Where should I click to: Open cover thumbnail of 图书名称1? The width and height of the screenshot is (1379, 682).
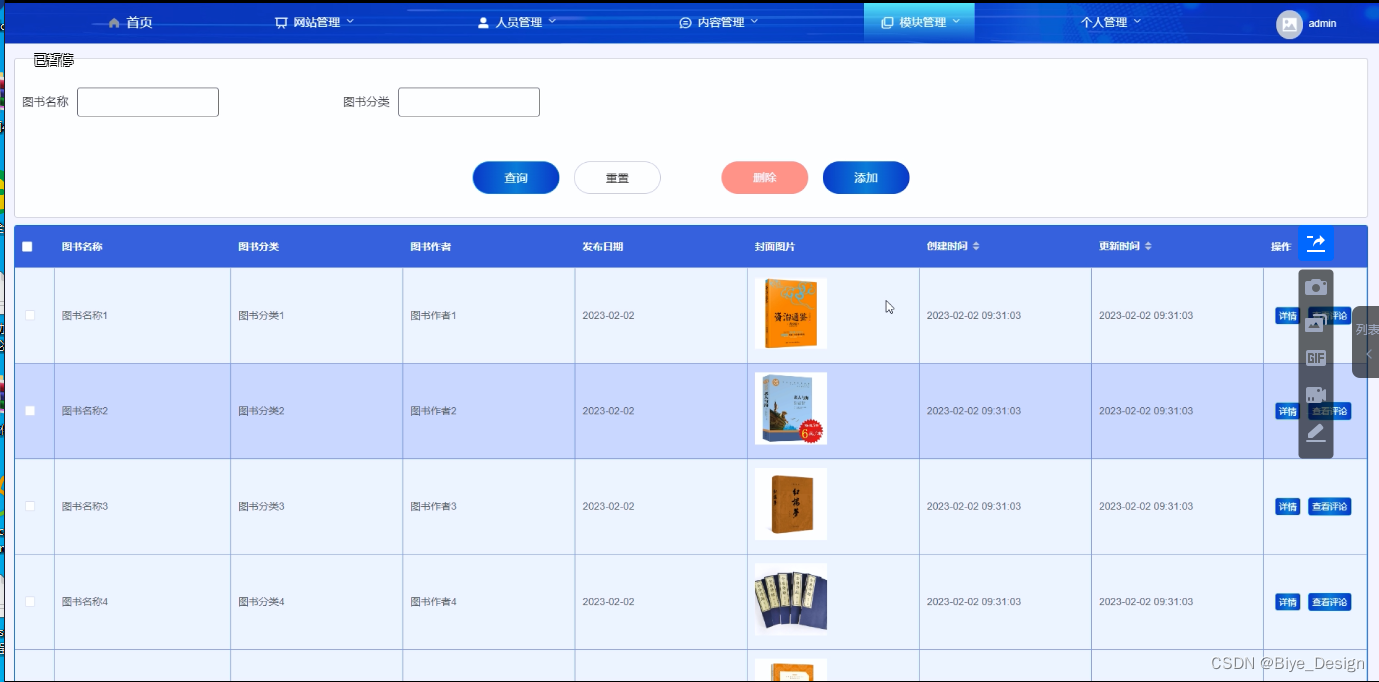tap(791, 313)
